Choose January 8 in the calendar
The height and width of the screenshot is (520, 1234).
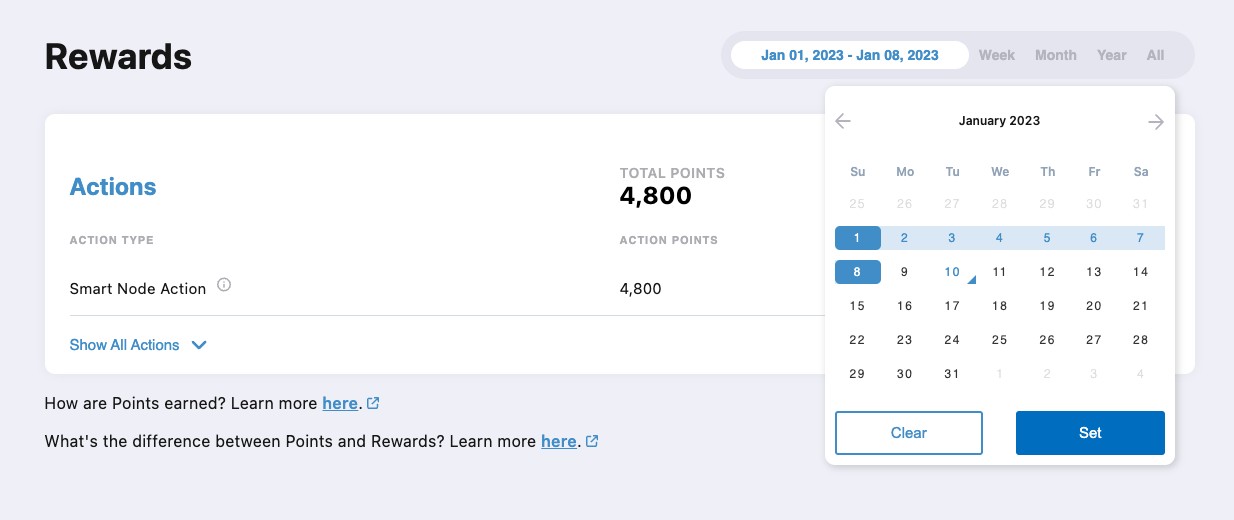click(x=858, y=272)
